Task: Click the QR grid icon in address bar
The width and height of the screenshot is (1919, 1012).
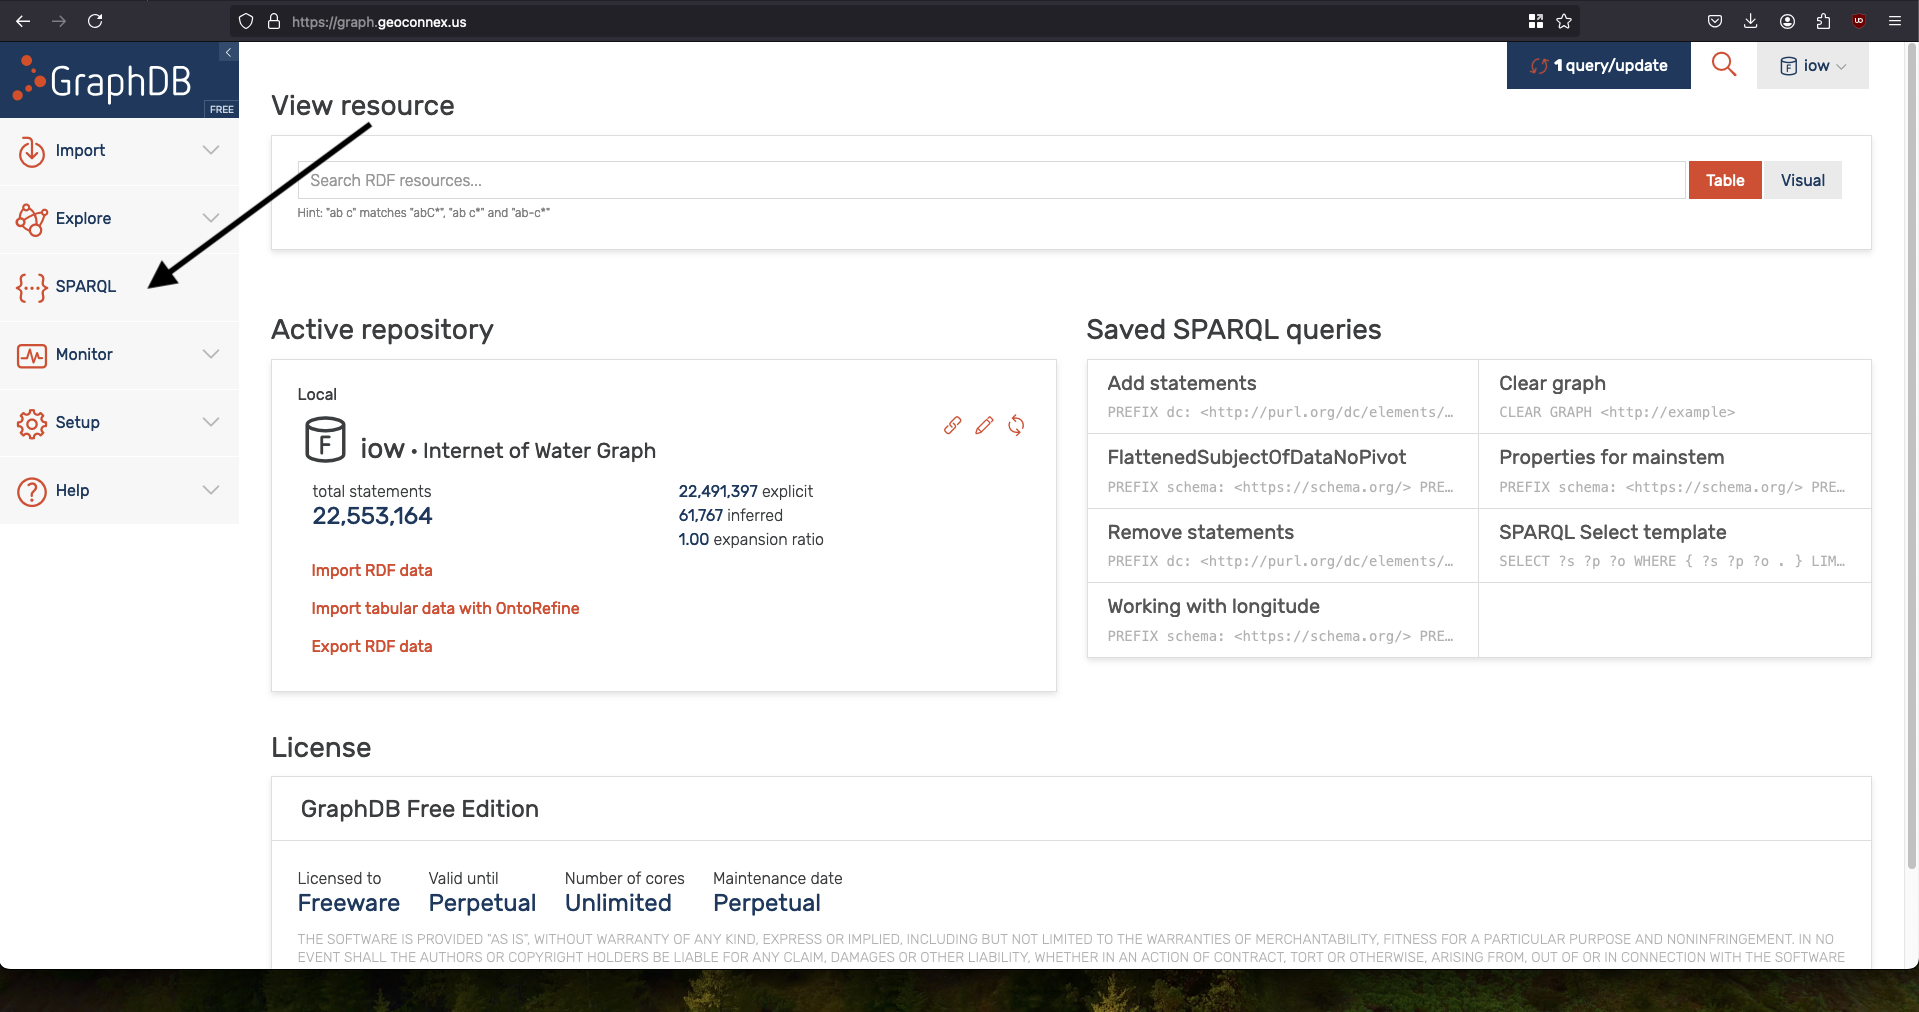Action: (x=1536, y=21)
